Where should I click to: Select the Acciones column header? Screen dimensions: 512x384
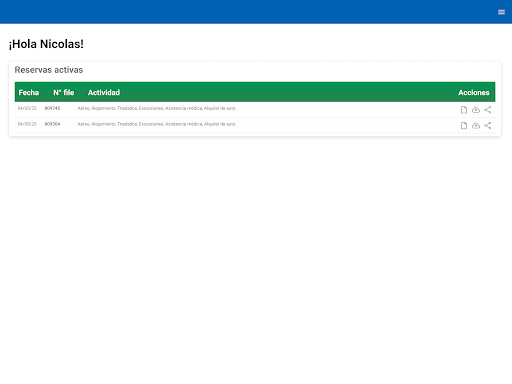[x=474, y=92]
